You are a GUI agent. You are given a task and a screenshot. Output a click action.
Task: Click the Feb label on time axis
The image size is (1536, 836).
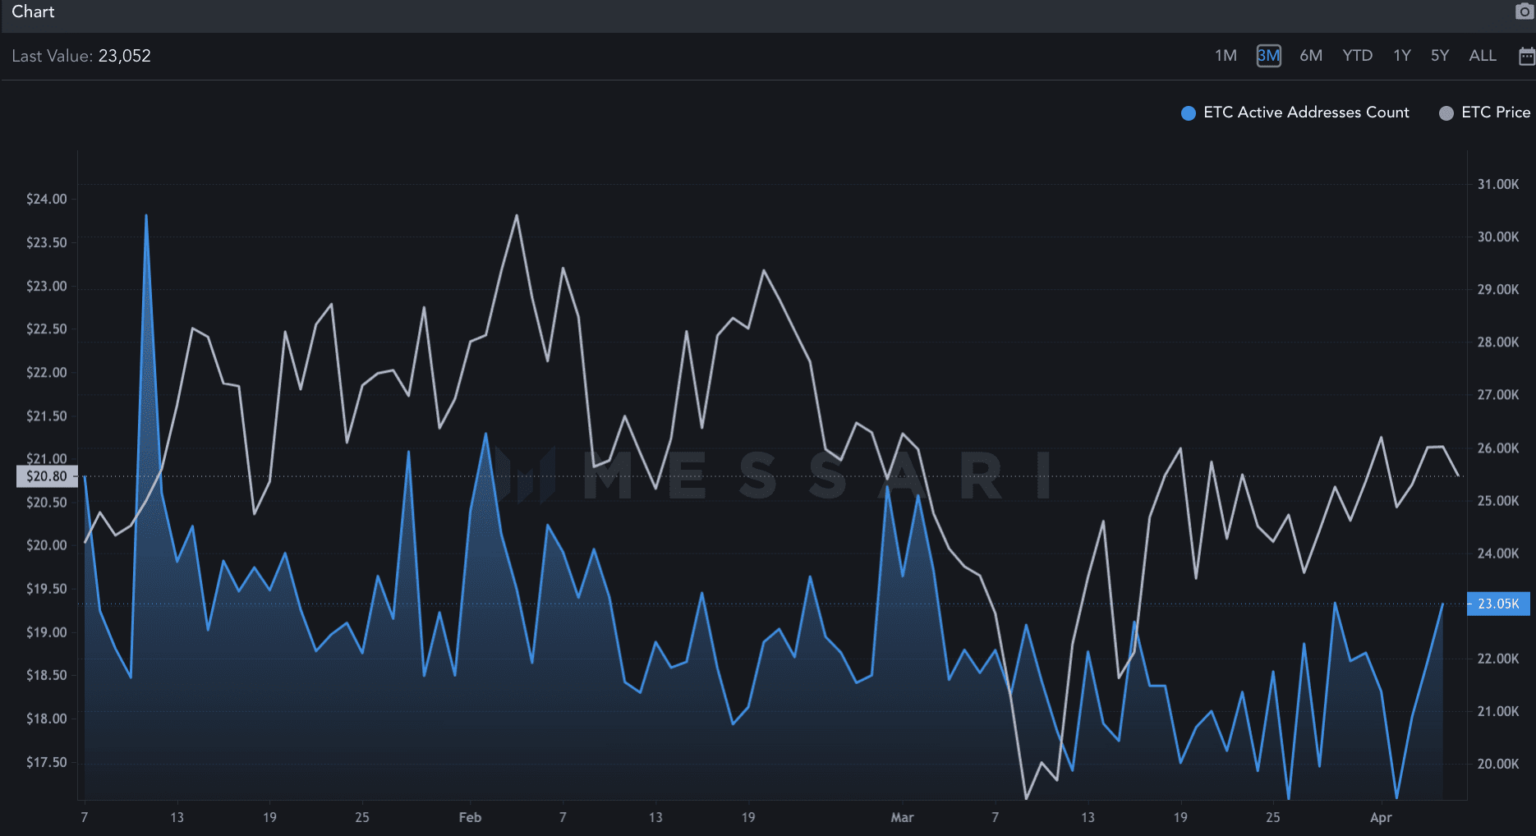(x=470, y=818)
